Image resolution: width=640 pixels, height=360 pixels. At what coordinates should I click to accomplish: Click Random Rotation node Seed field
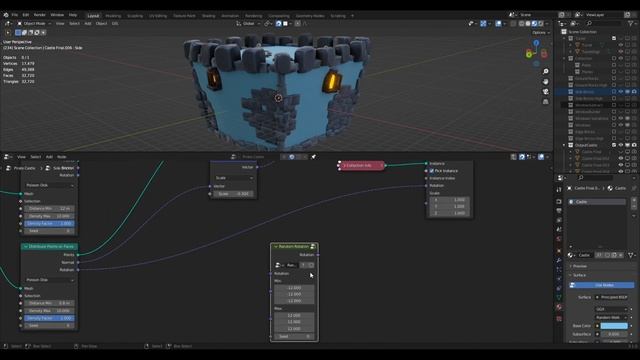click(294, 337)
